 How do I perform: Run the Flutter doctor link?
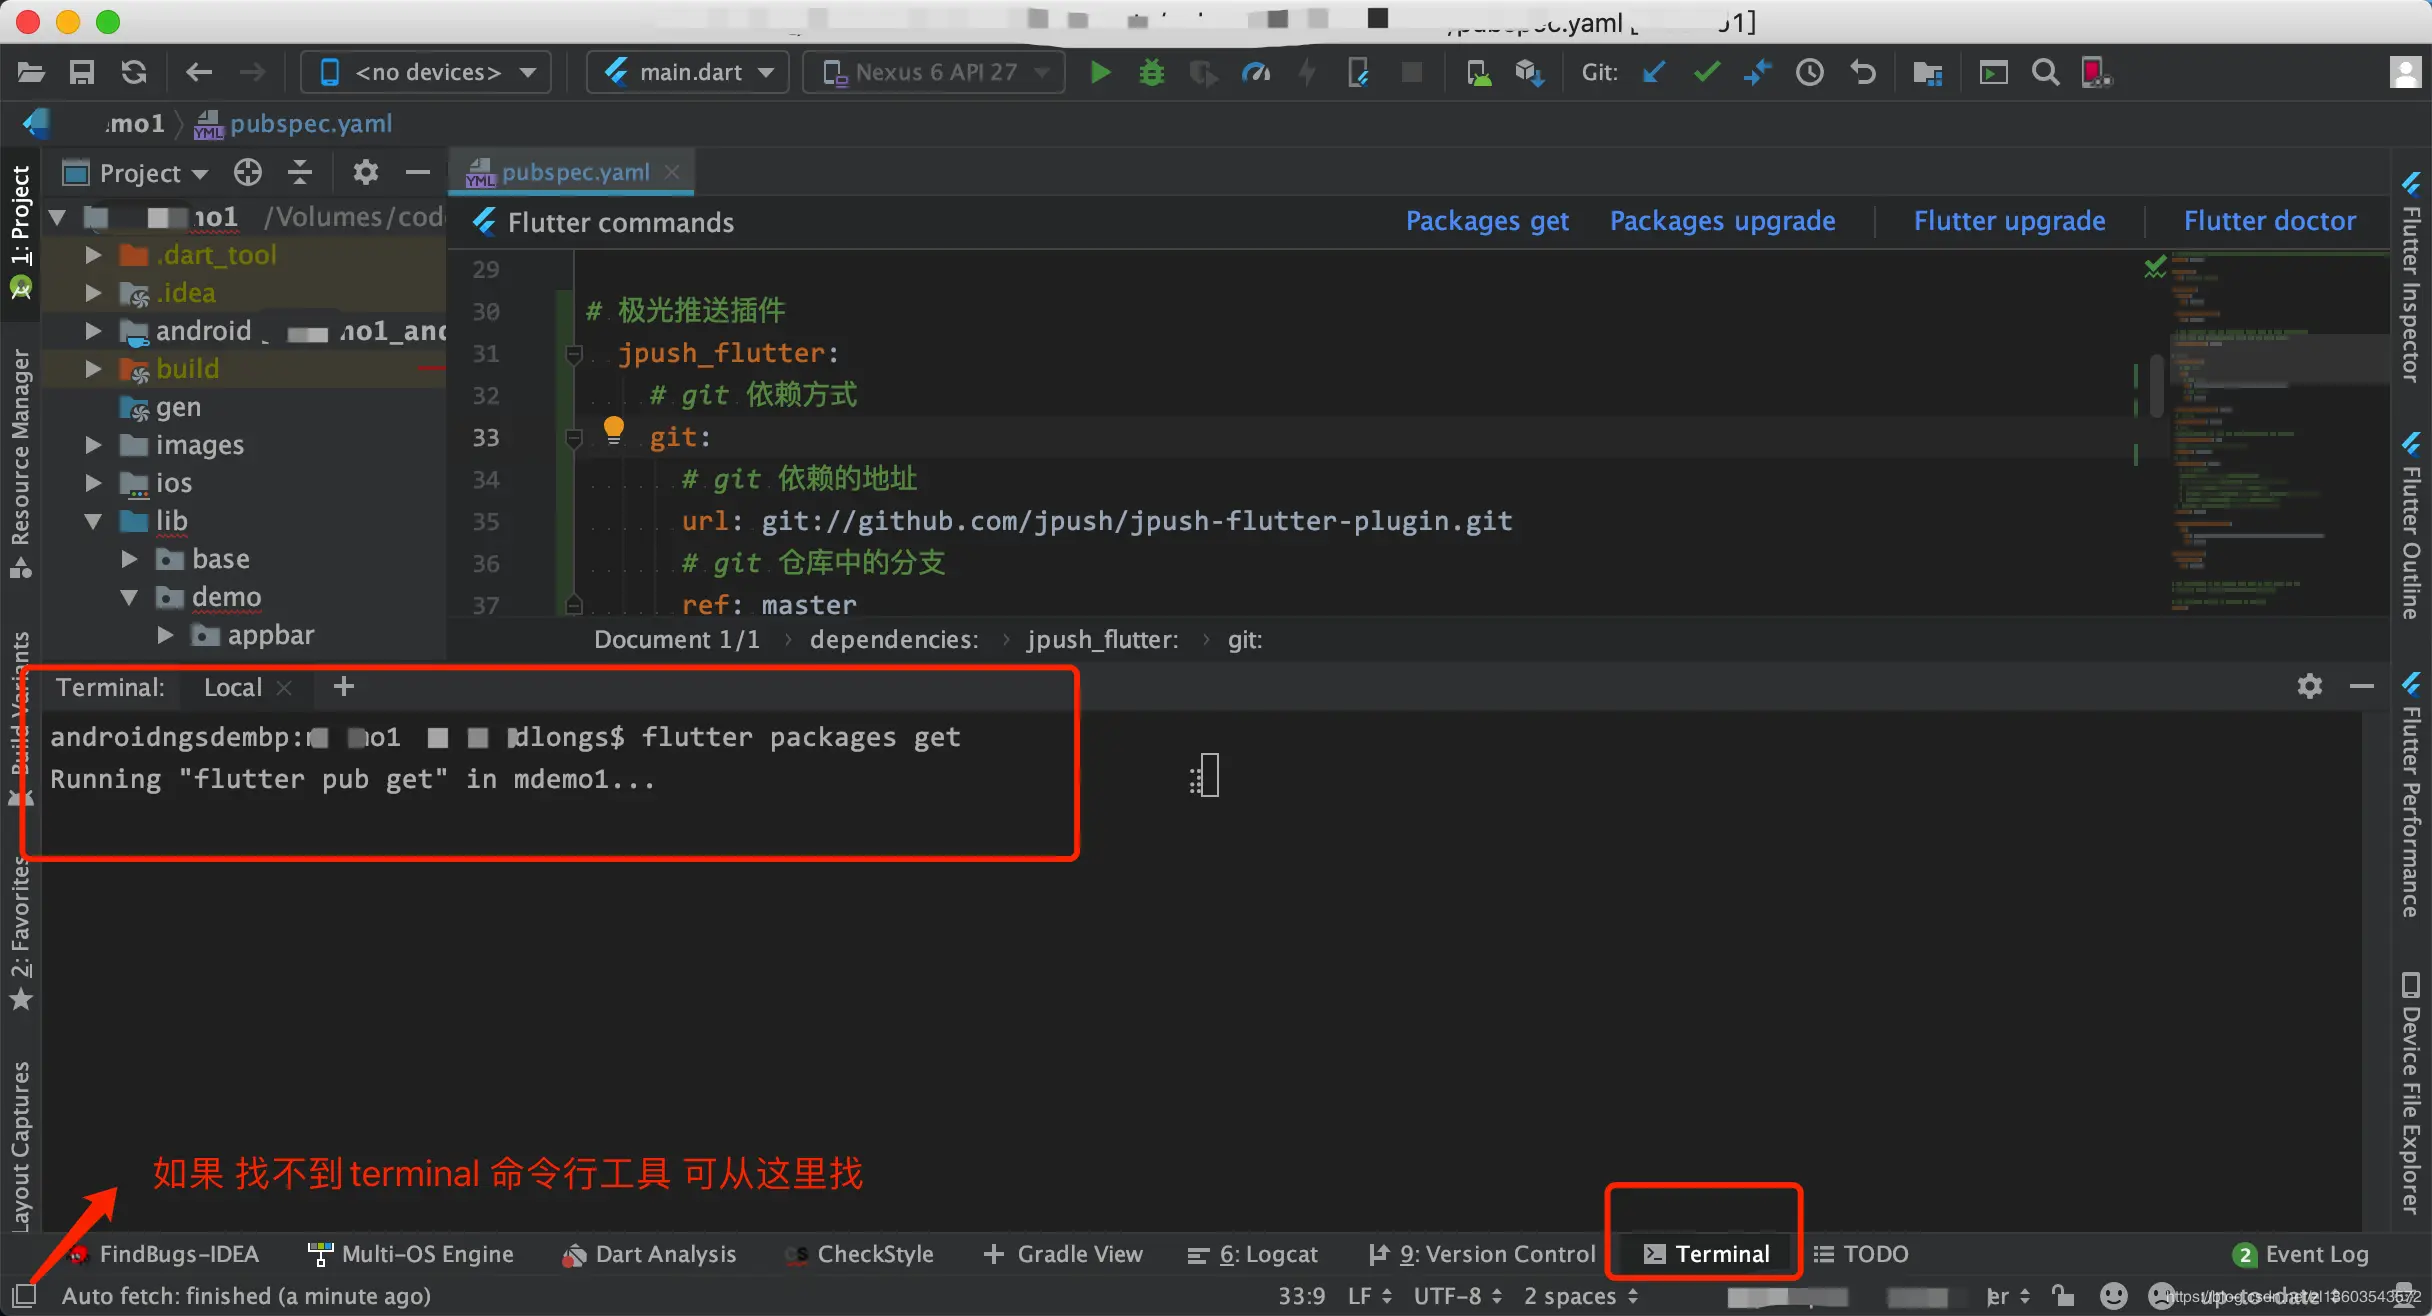[2269, 221]
